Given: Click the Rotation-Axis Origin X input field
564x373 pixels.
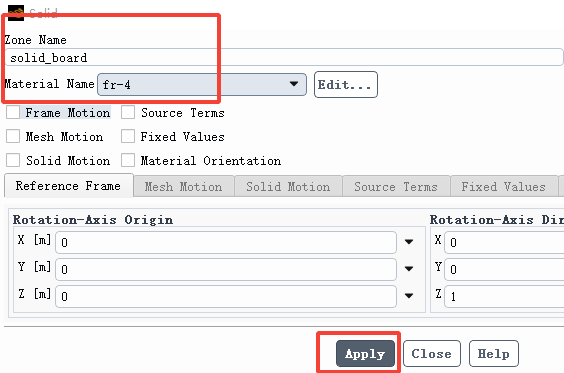Looking at the screenshot, I should point(226,242).
